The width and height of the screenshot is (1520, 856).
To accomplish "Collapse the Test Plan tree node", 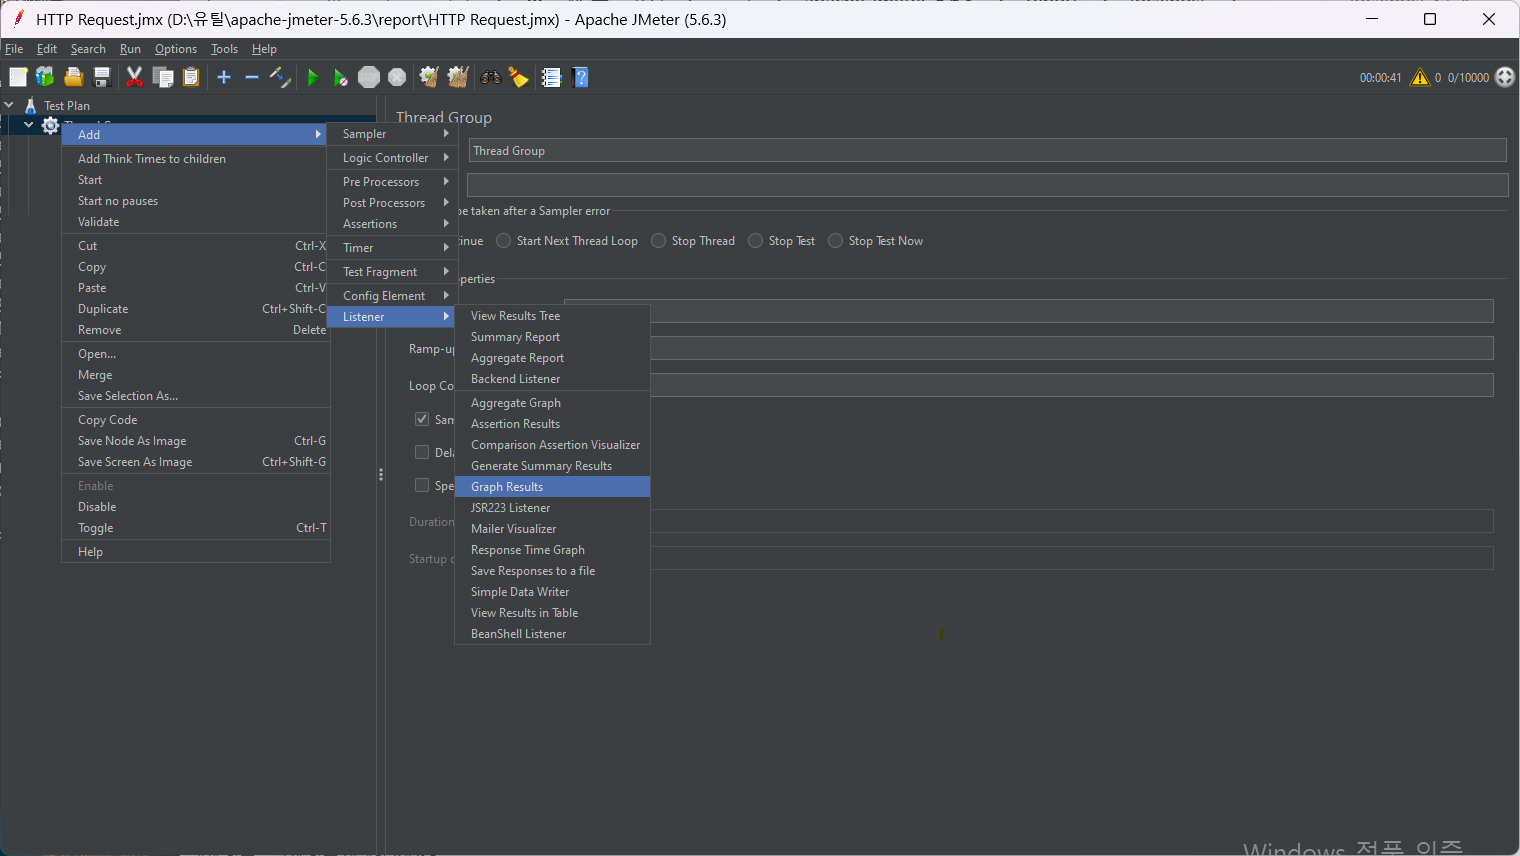I will pyautogui.click(x=9, y=105).
